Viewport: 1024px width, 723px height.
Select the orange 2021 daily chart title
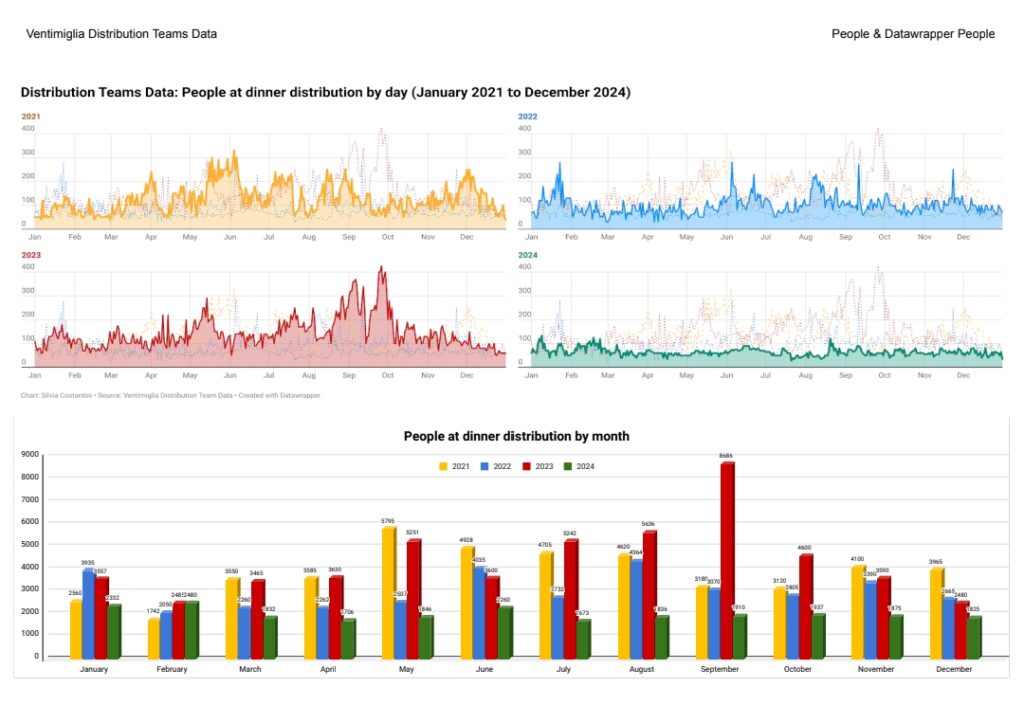(x=30, y=117)
